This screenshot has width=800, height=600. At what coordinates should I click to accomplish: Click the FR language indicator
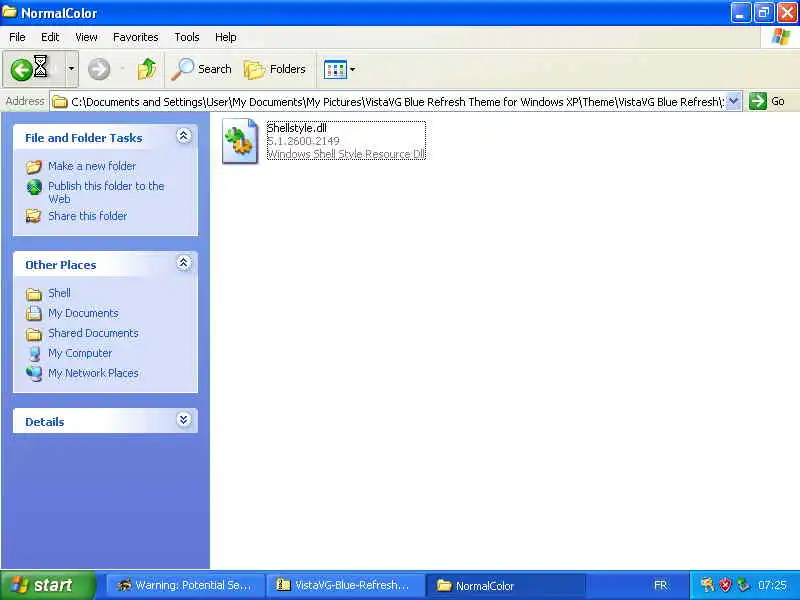660,585
